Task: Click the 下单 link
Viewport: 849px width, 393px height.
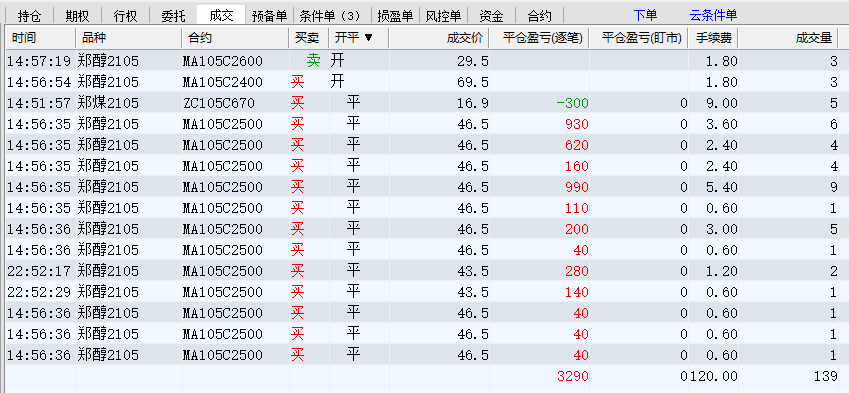Action: click(x=645, y=15)
